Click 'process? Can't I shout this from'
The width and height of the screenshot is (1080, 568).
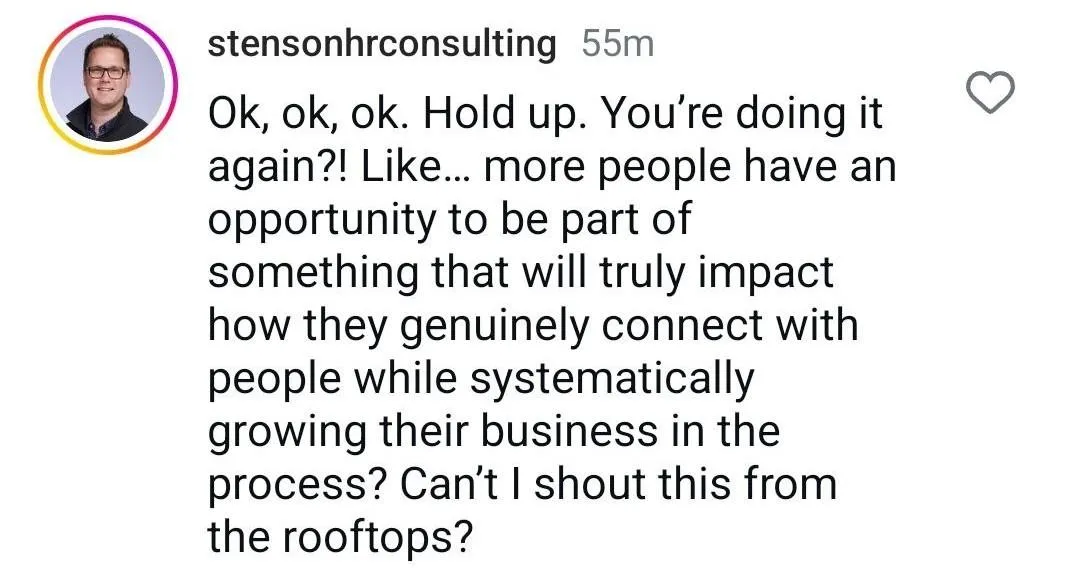[x=522, y=485]
